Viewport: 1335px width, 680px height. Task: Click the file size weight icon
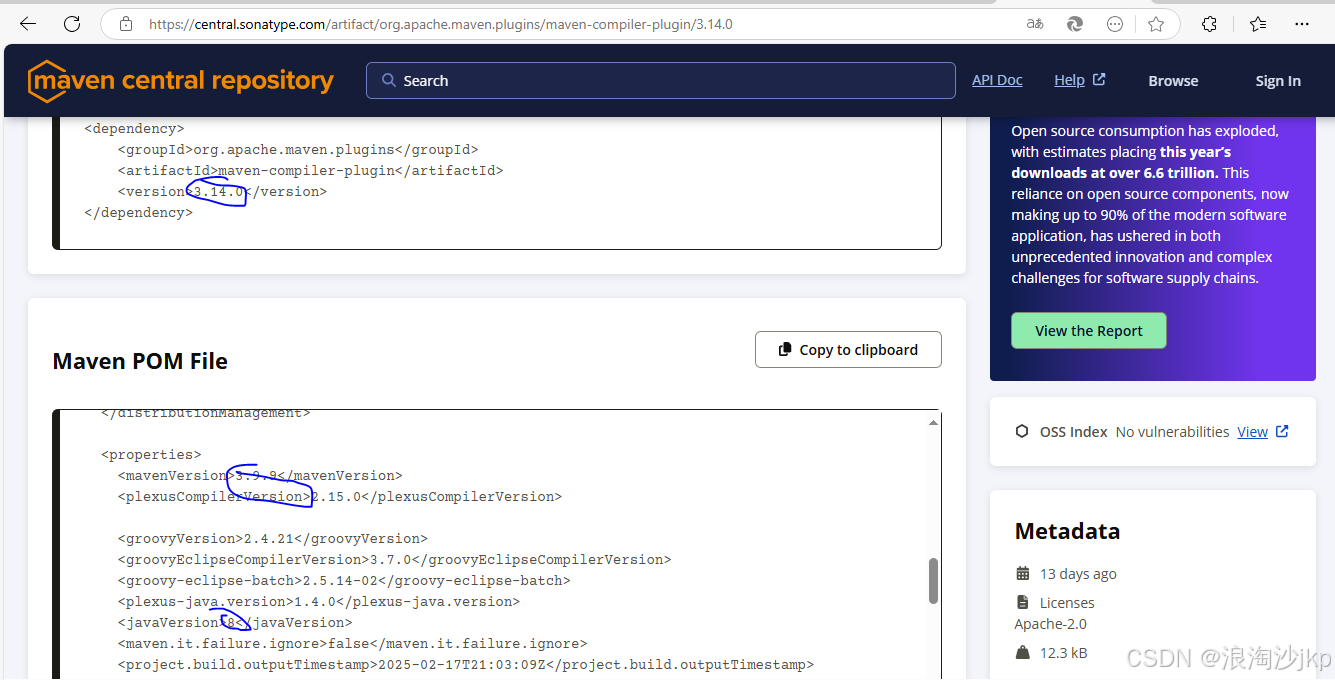1022,653
